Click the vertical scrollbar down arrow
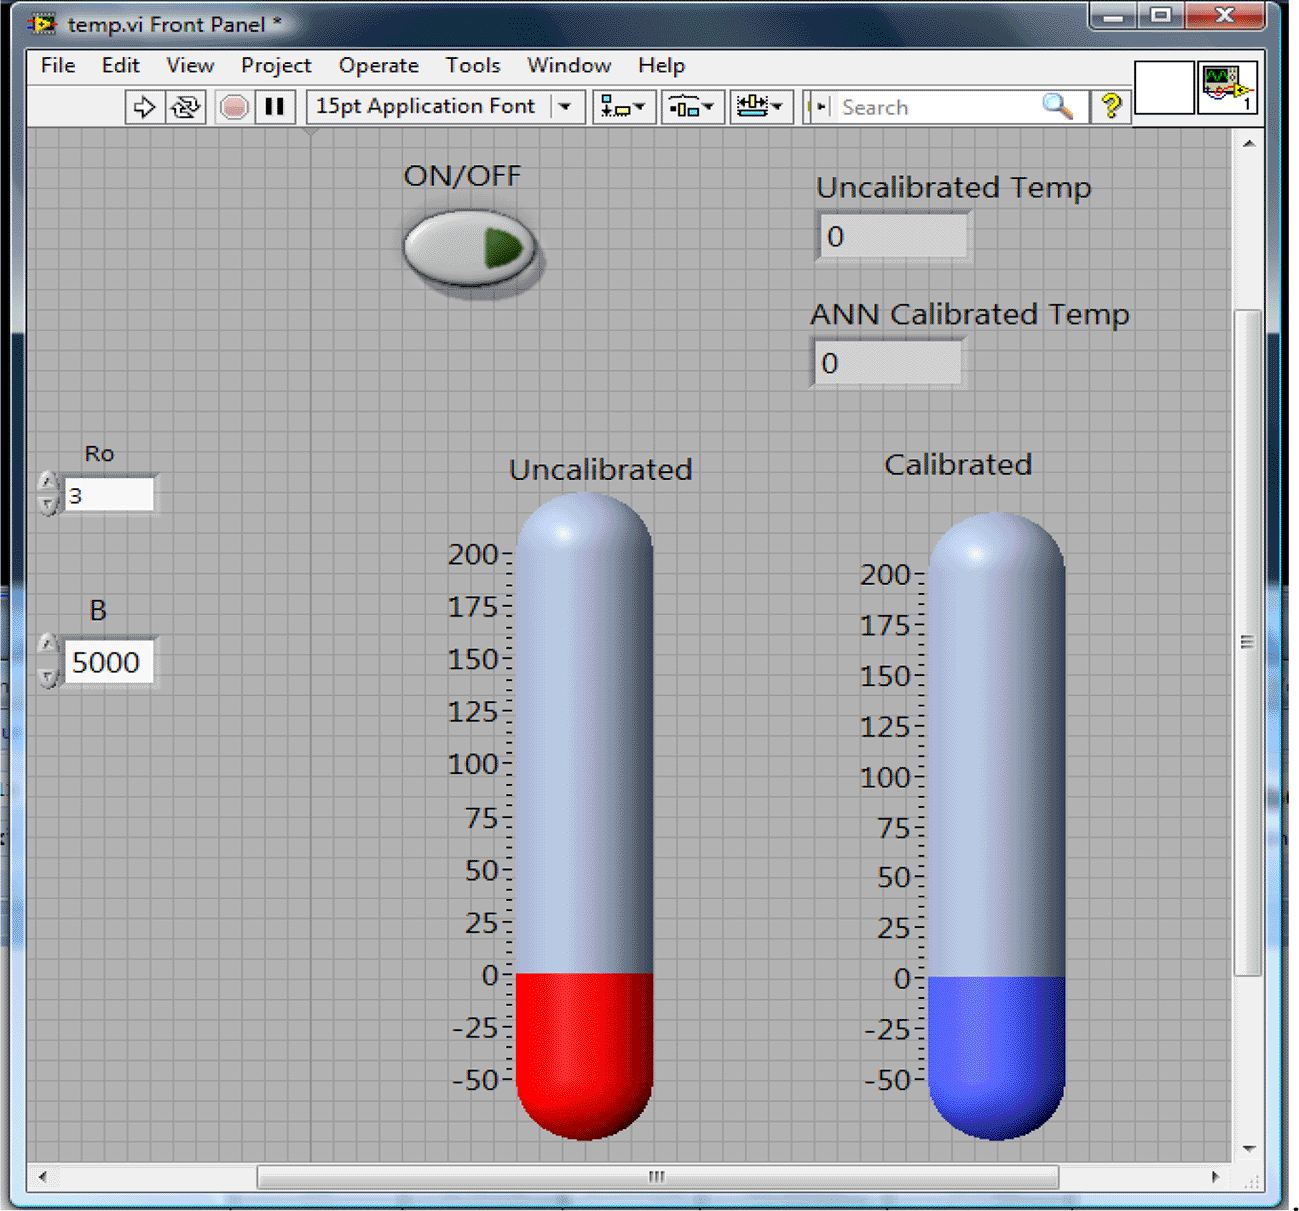 1248,1148
